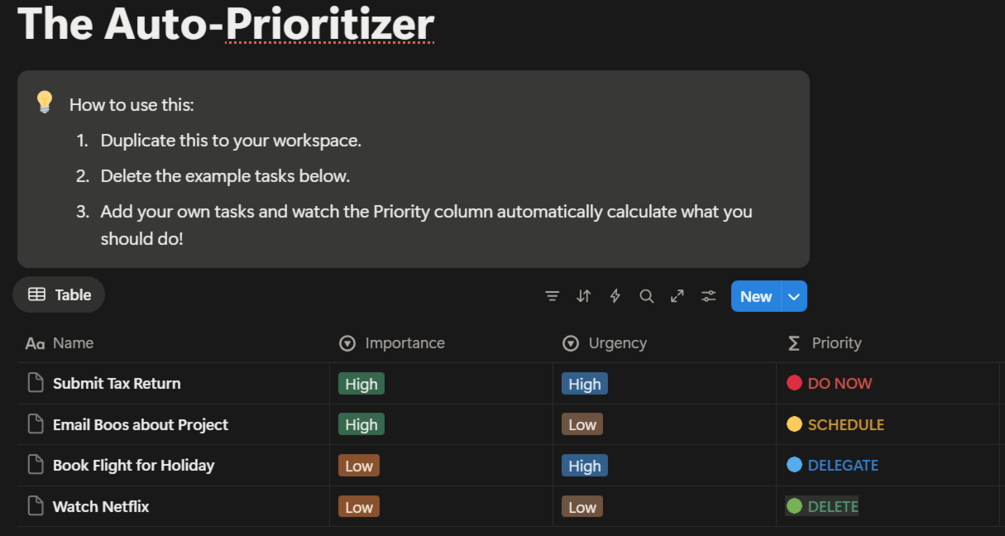Click the filter icon in table toolbar
The width and height of the screenshot is (1005, 536).
click(x=552, y=296)
